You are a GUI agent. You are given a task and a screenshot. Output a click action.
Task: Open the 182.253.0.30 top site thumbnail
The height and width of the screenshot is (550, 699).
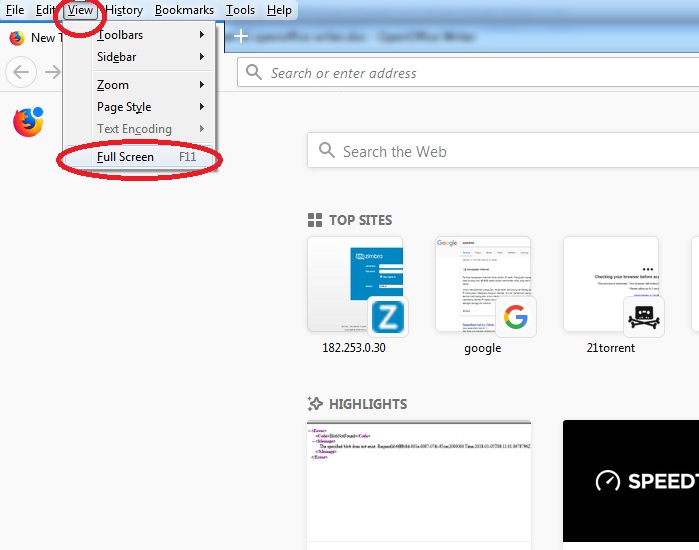coord(355,284)
